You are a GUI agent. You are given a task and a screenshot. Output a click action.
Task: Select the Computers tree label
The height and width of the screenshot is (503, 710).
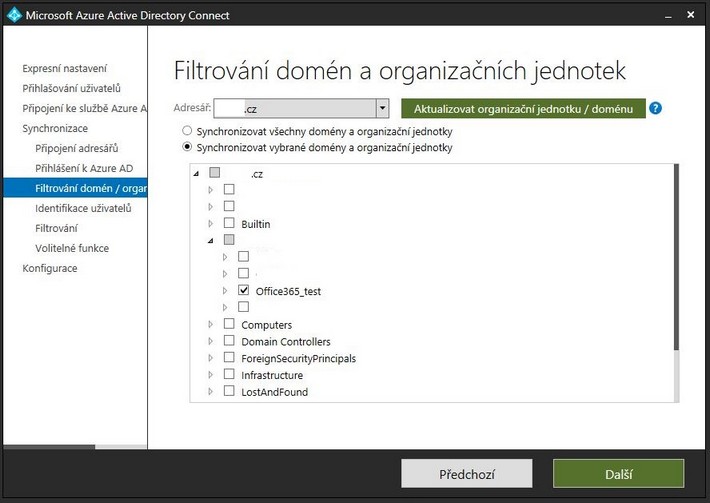pyautogui.click(x=267, y=325)
